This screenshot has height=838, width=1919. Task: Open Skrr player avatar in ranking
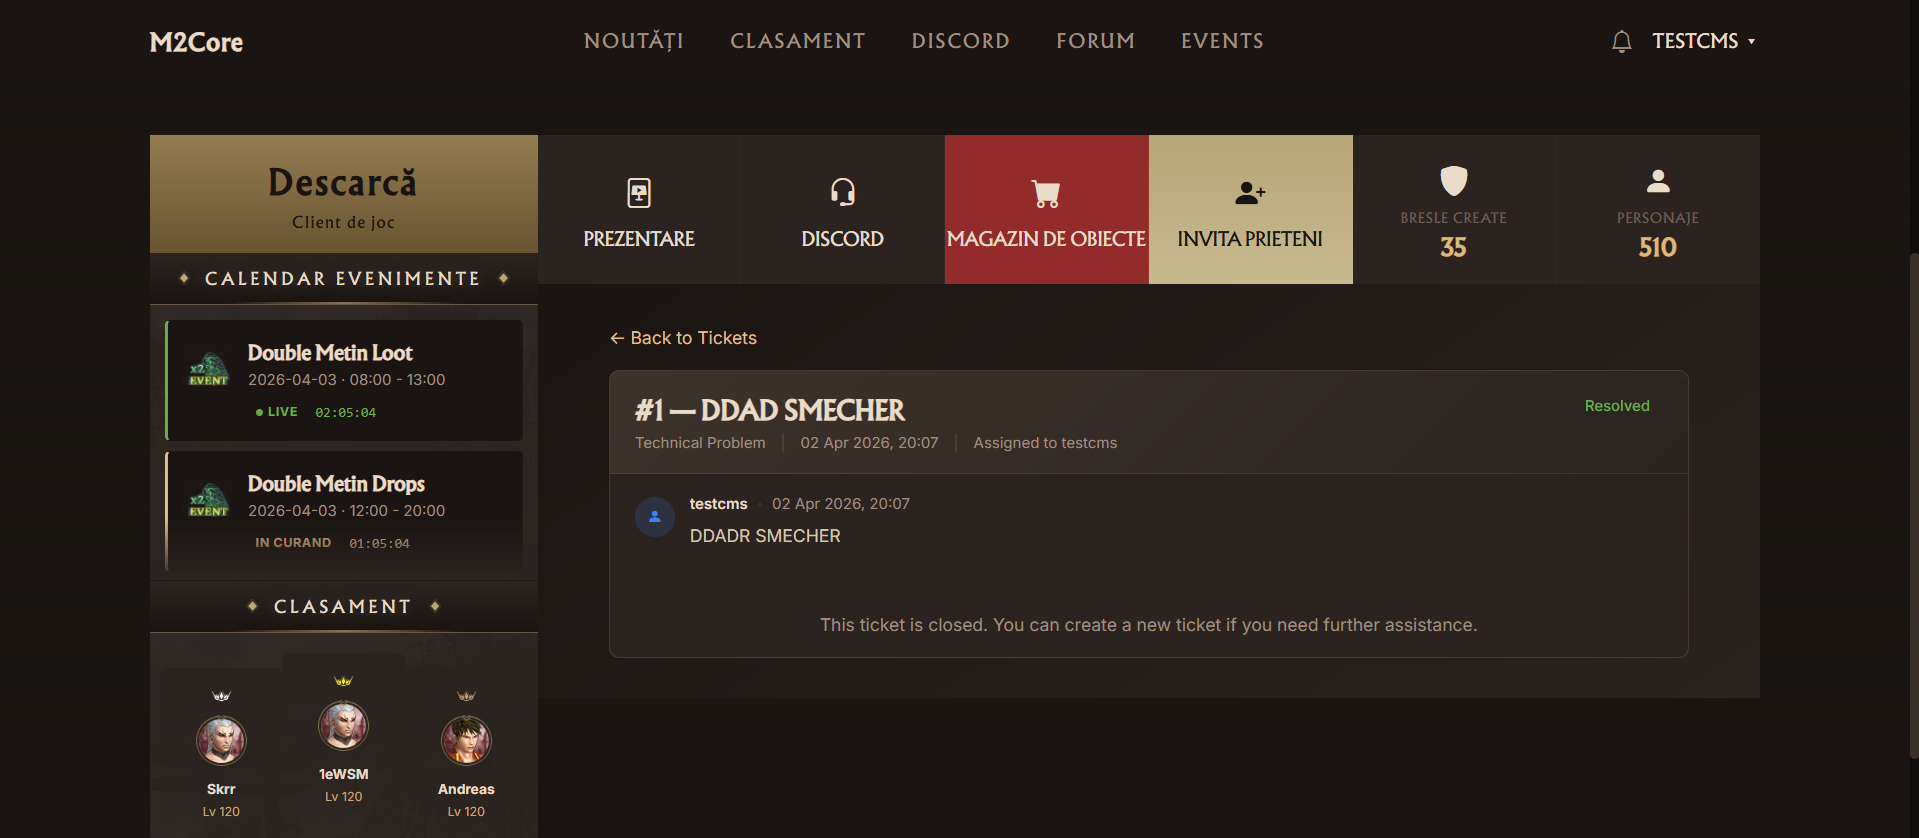(x=221, y=741)
